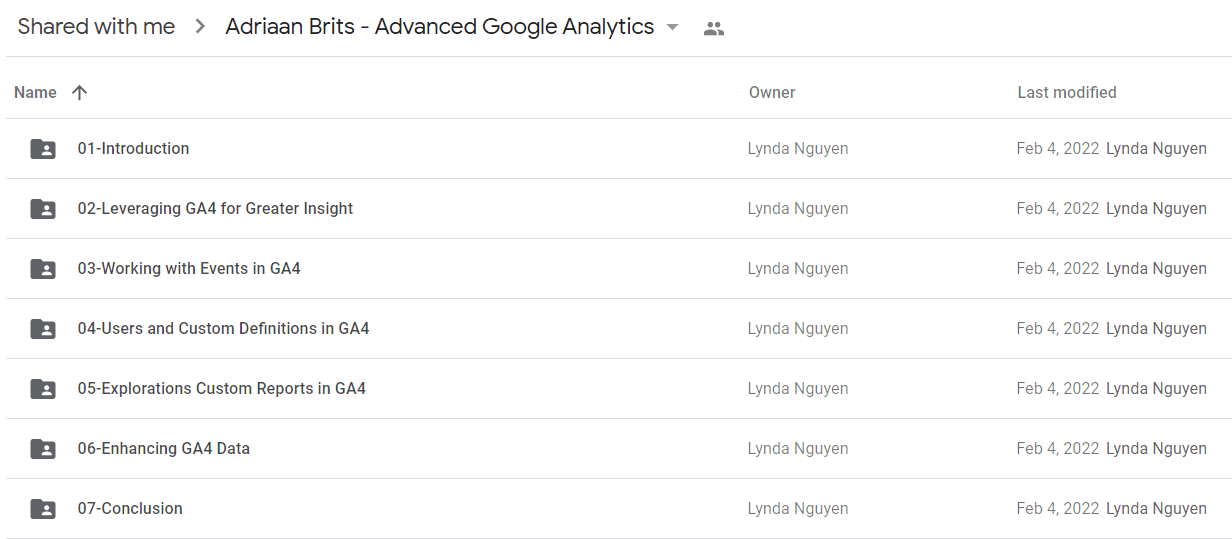Click the Owner column header

tap(772, 92)
